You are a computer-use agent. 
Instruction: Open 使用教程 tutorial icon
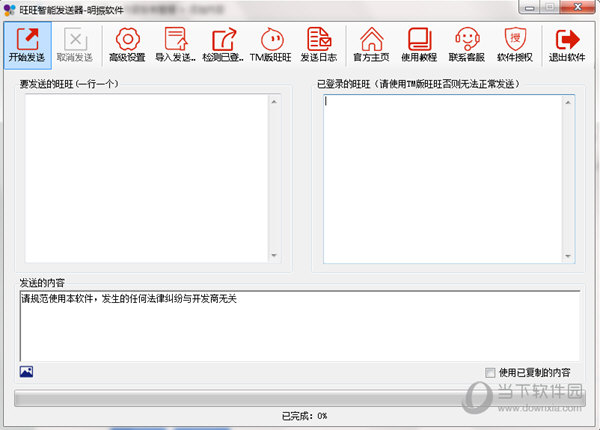click(419, 45)
